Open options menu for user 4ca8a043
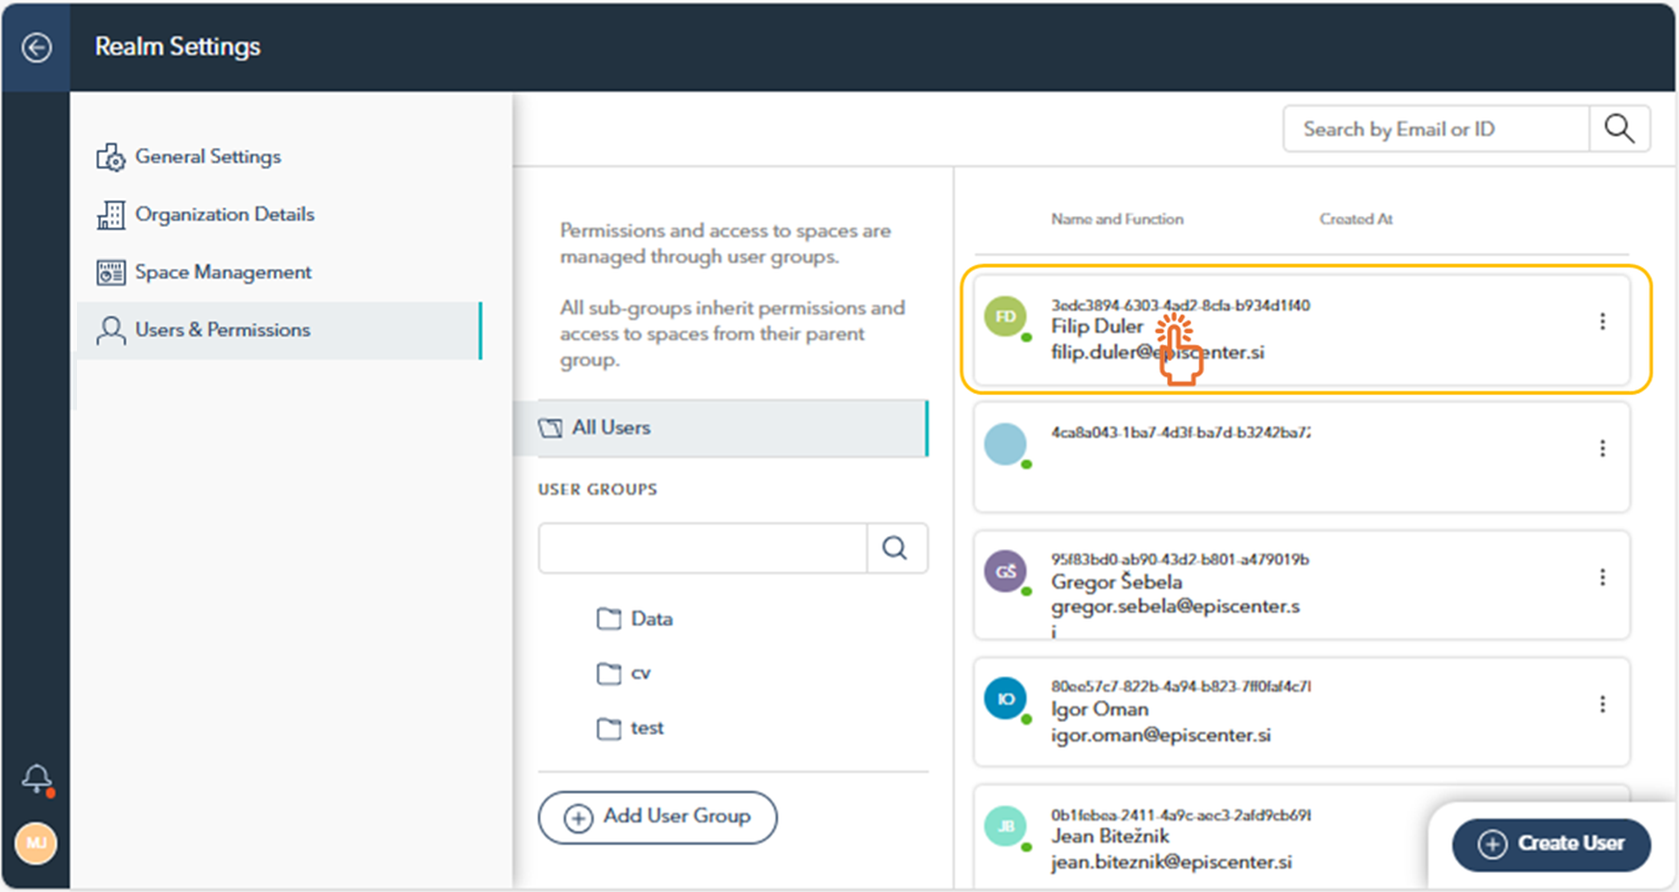This screenshot has width=1679, height=892. coord(1602,449)
